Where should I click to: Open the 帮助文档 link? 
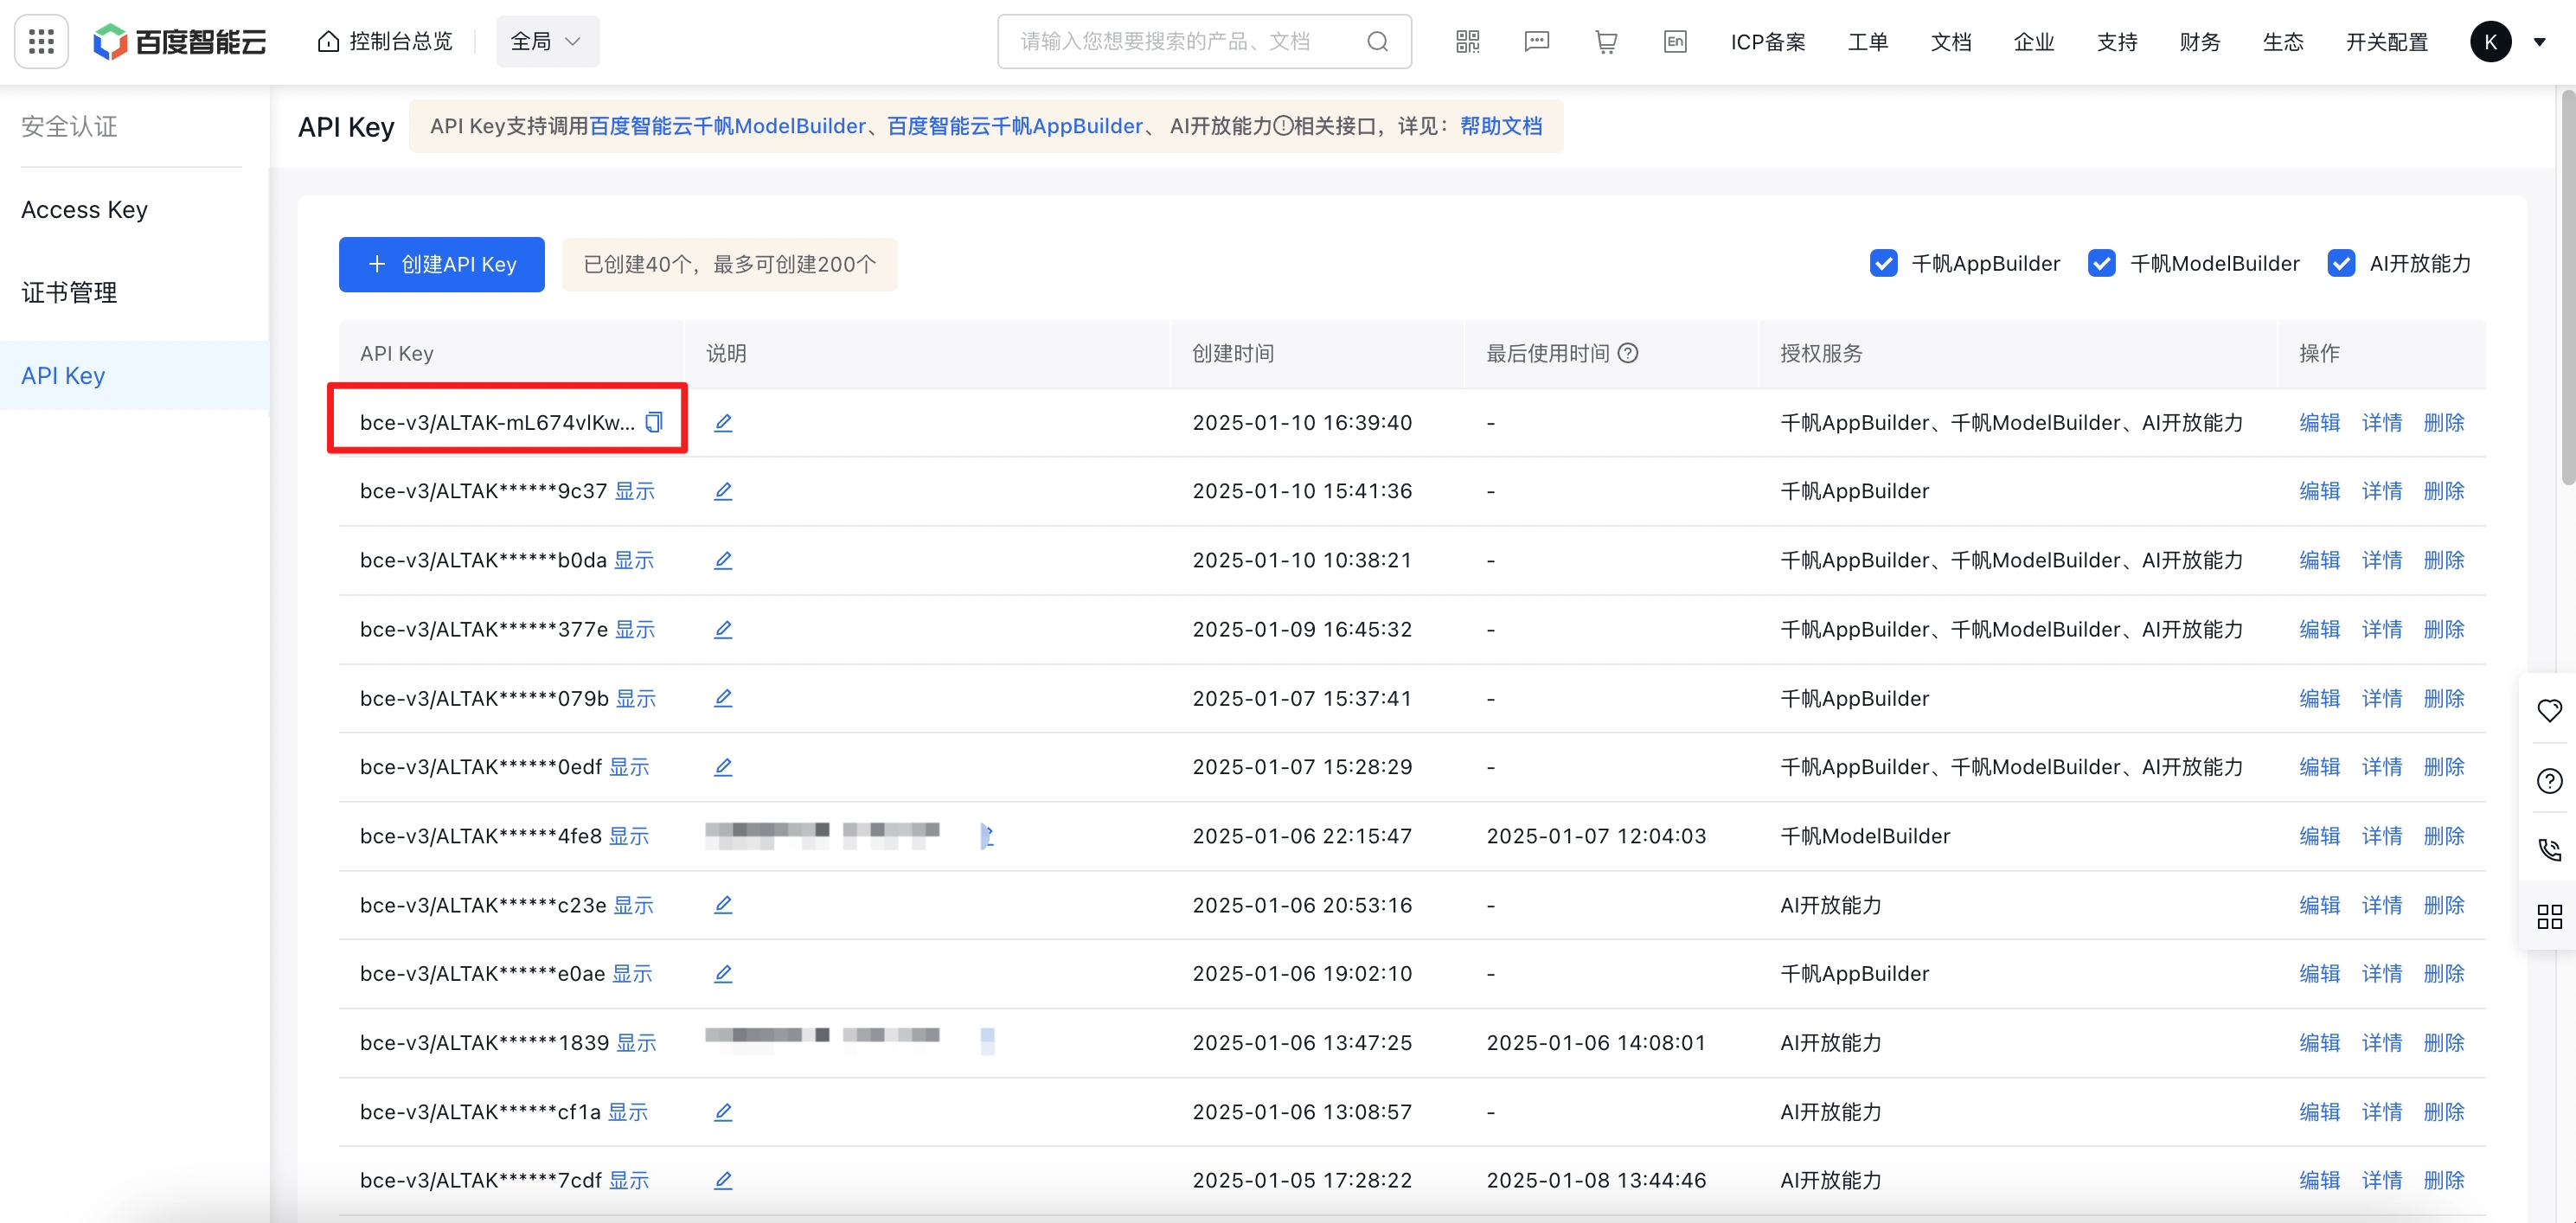1500,126
